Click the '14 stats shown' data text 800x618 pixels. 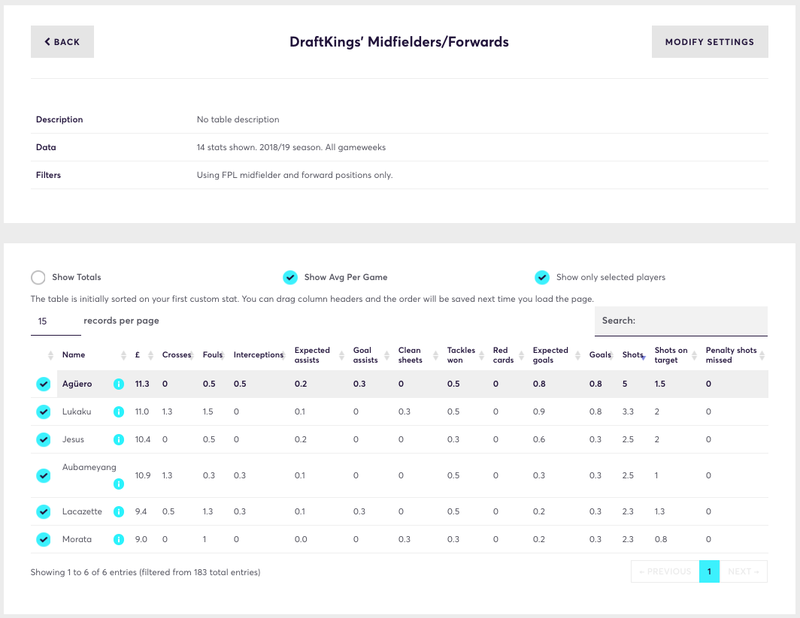[291, 147]
